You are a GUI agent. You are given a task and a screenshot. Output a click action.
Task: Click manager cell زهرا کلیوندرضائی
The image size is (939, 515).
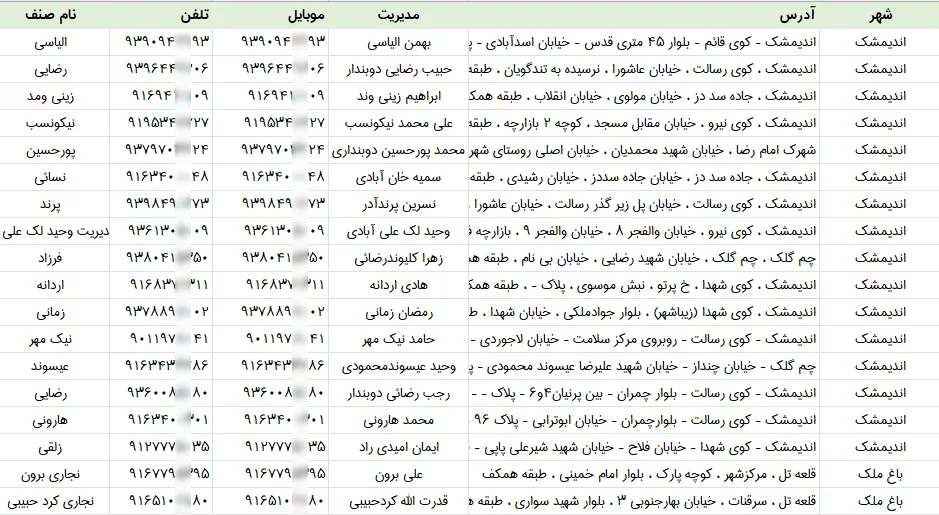(x=398, y=258)
